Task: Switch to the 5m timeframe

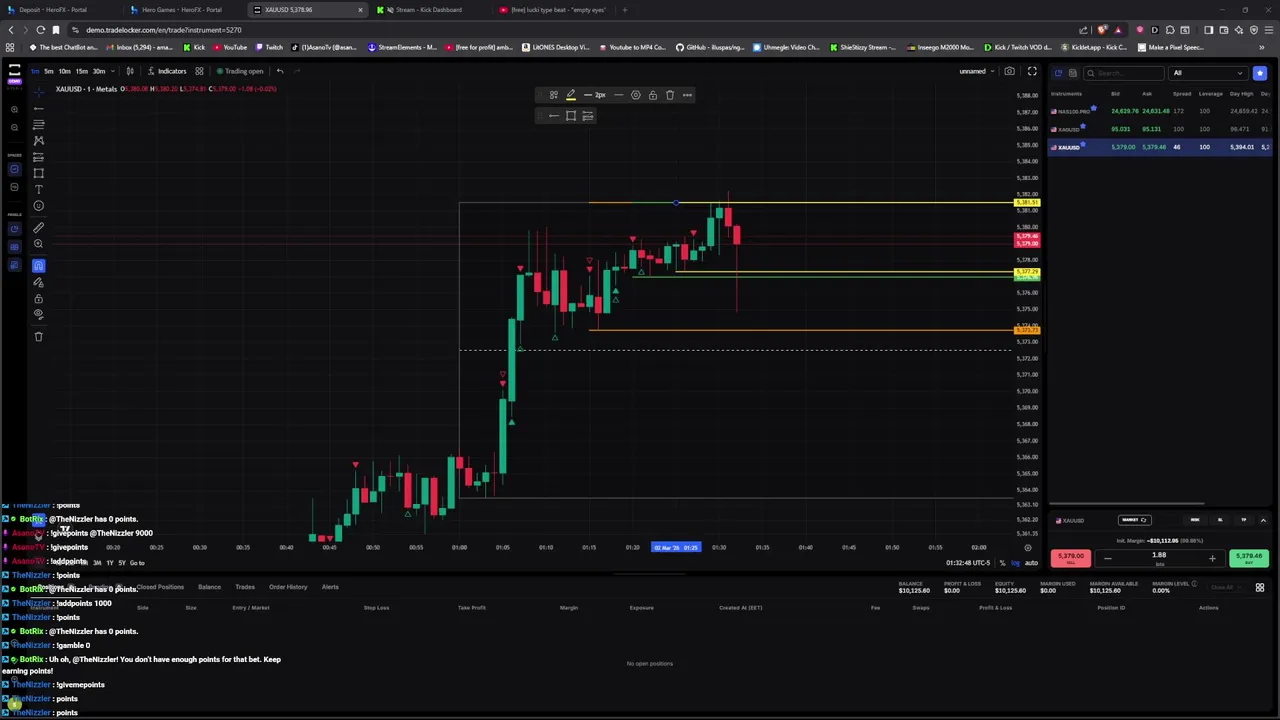Action: (49, 71)
